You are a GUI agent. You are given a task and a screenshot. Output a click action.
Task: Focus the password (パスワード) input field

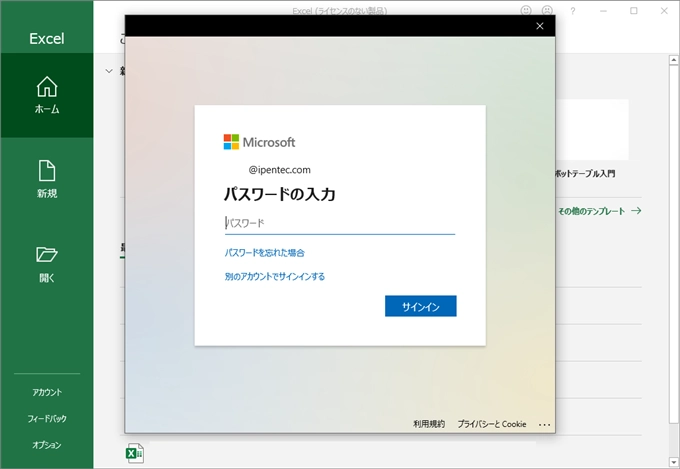pos(340,223)
